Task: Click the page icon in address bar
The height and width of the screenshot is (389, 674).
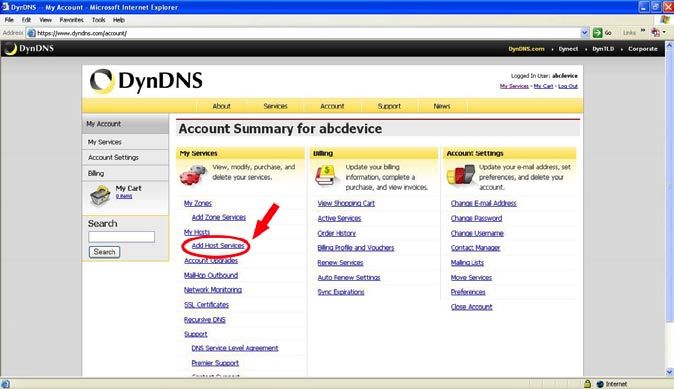Action: pyautogui.click(x=31, y=33)
